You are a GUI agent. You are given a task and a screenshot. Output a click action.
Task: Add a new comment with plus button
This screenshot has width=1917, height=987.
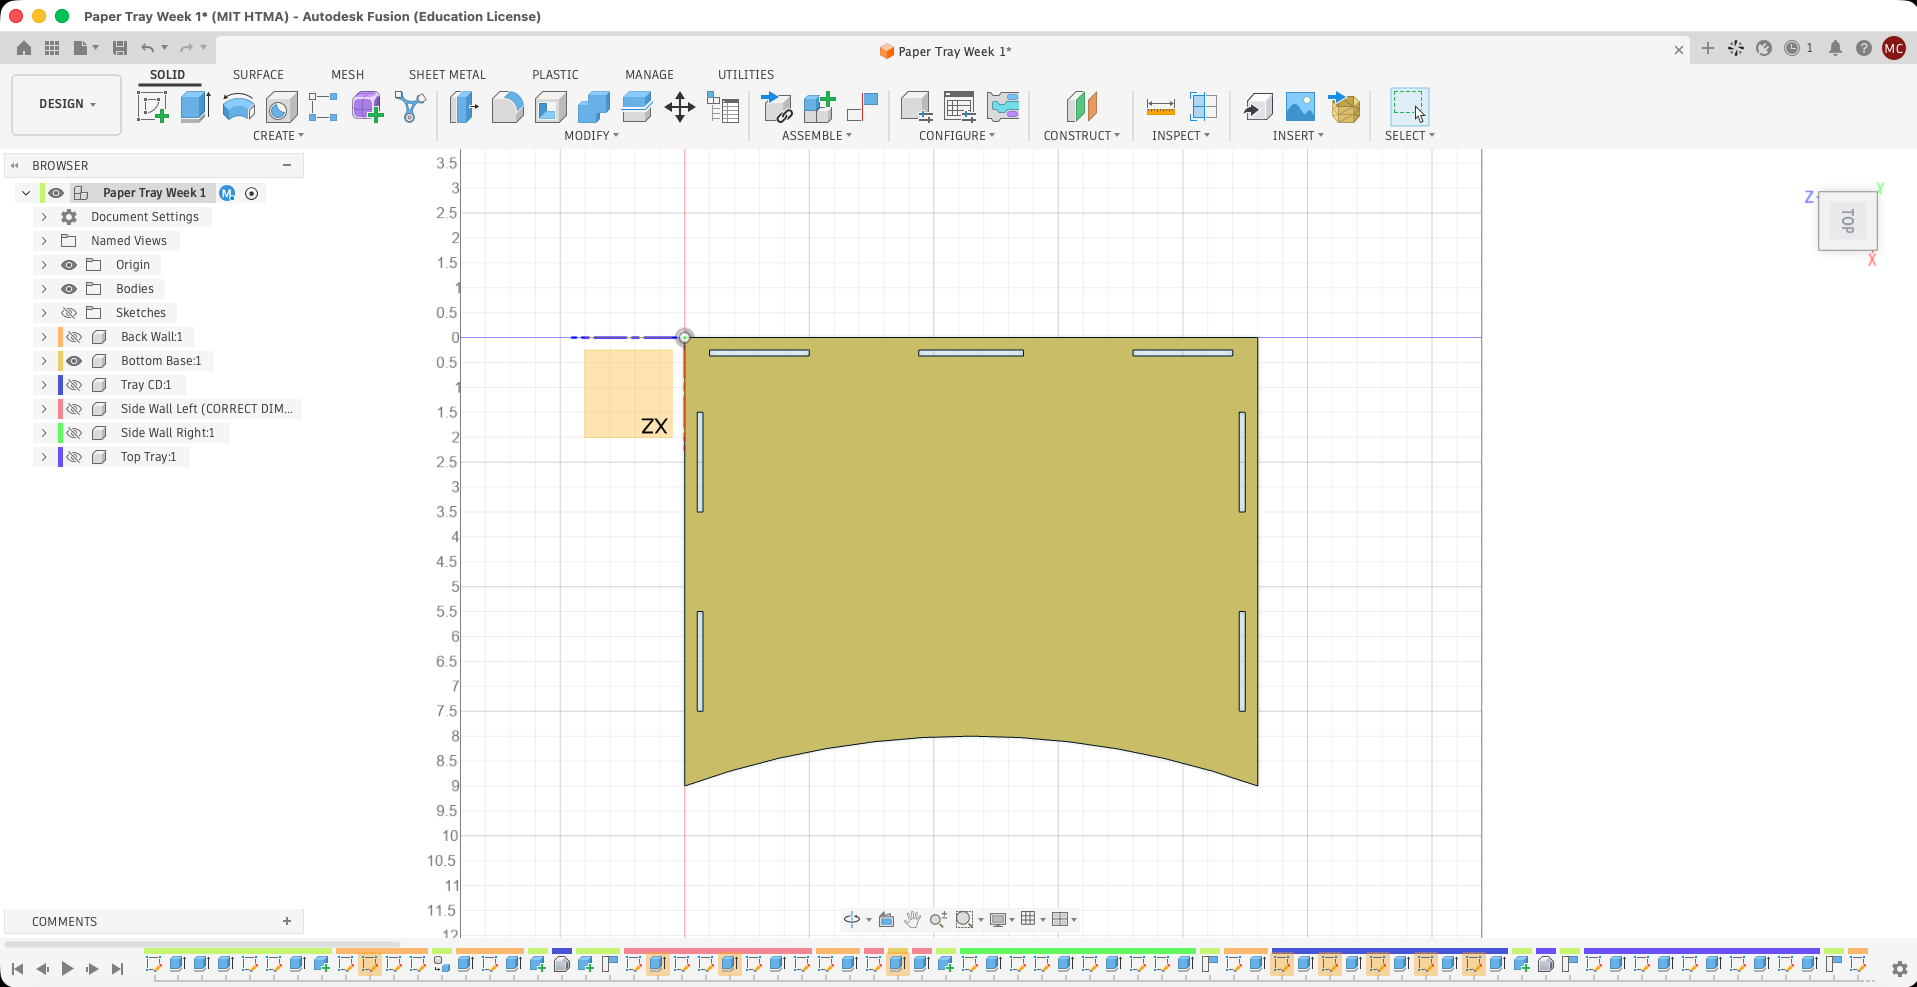point(287,921)
